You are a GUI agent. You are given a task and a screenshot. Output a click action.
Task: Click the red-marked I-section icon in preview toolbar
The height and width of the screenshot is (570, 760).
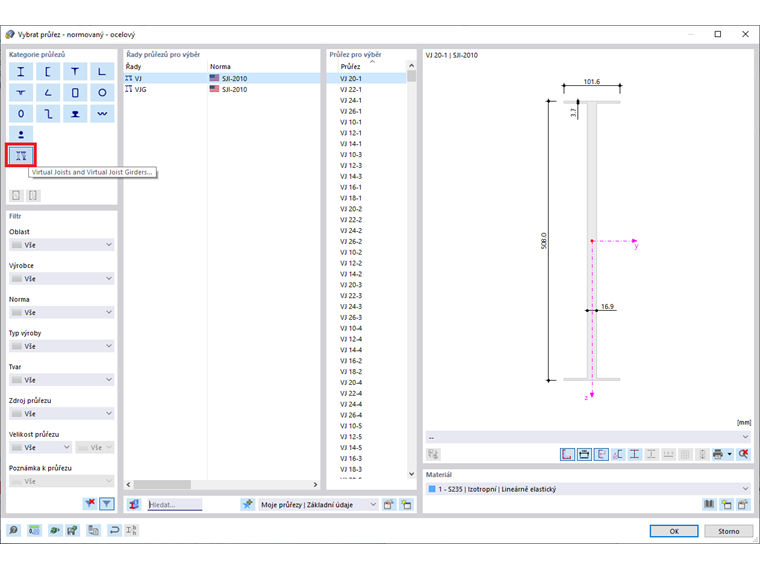click(634, 454)
